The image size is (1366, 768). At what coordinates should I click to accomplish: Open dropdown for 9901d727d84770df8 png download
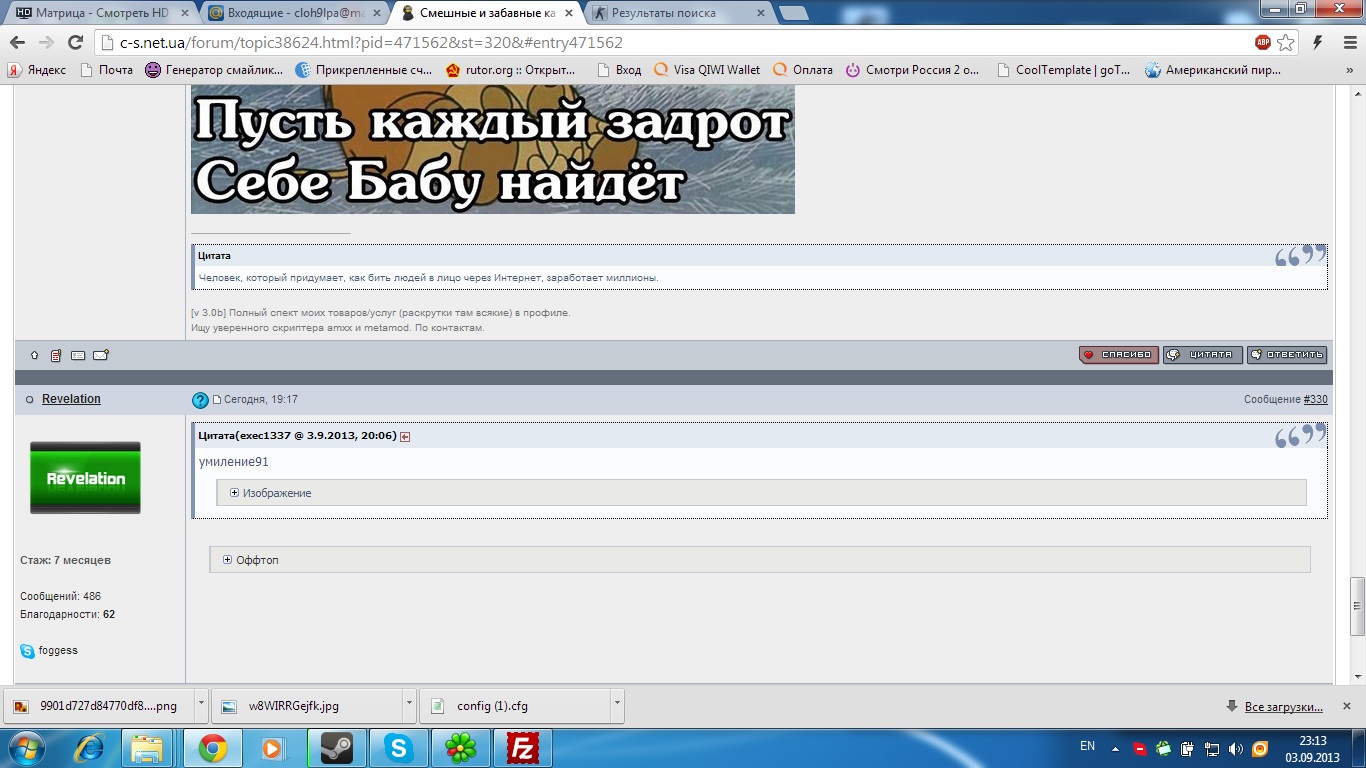pos(201,704)
